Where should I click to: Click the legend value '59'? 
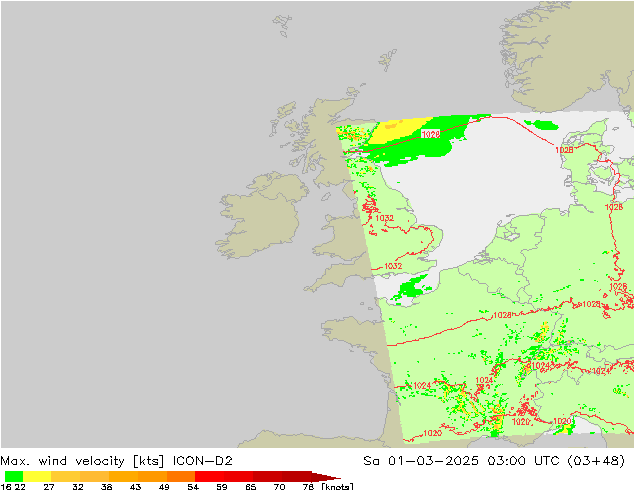click(x=222, y=486)
